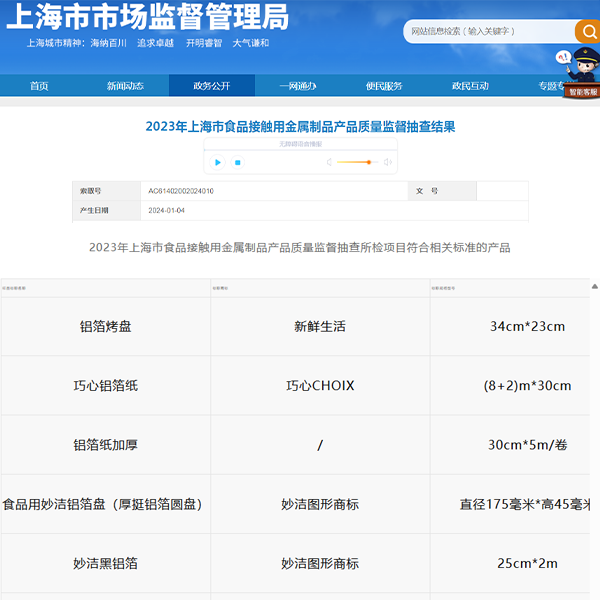Select the 政务公开 navigation tab
The height and width of the screenshot is (600, 600).
[x=211, y=86]
